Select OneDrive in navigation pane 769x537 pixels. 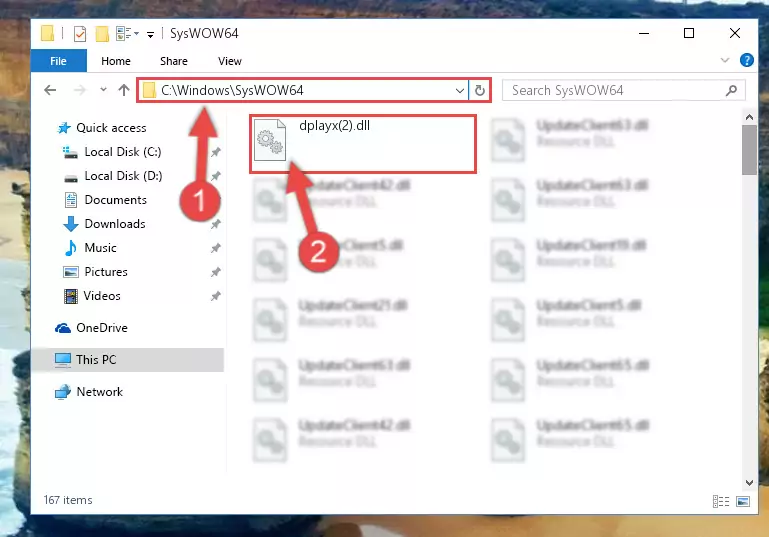[x=102, y=328]
